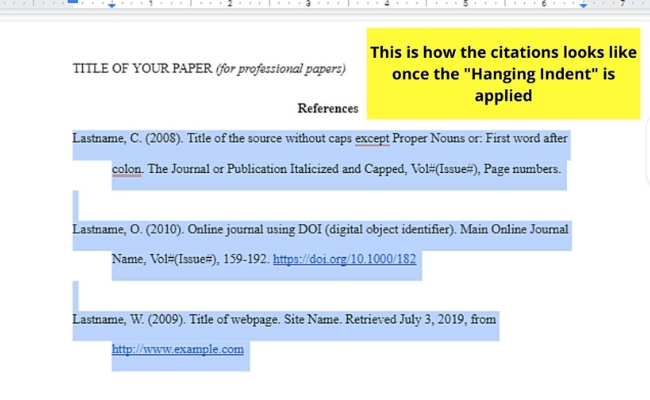The height and width of the screenshot is (400, 650).
Task: Click the first line indent marker on ruler
Action: 72,2
